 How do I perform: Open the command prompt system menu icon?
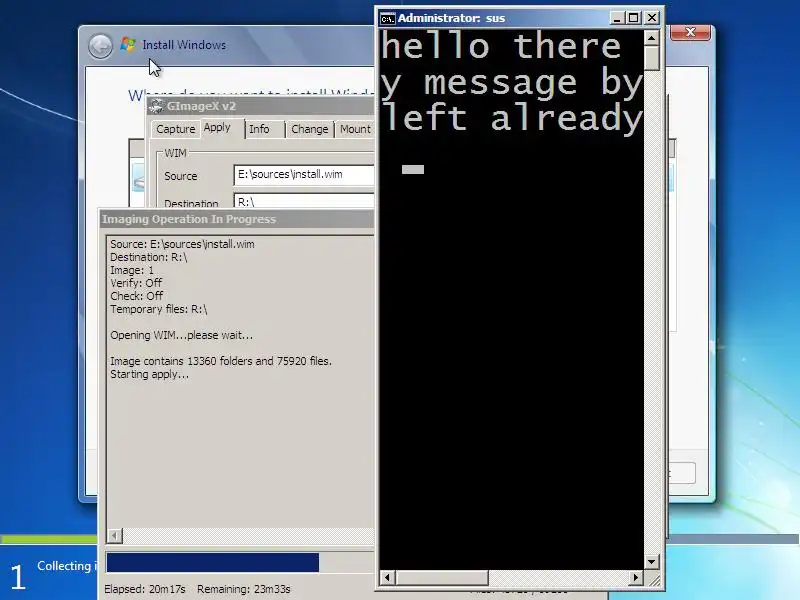pos(387,19)
